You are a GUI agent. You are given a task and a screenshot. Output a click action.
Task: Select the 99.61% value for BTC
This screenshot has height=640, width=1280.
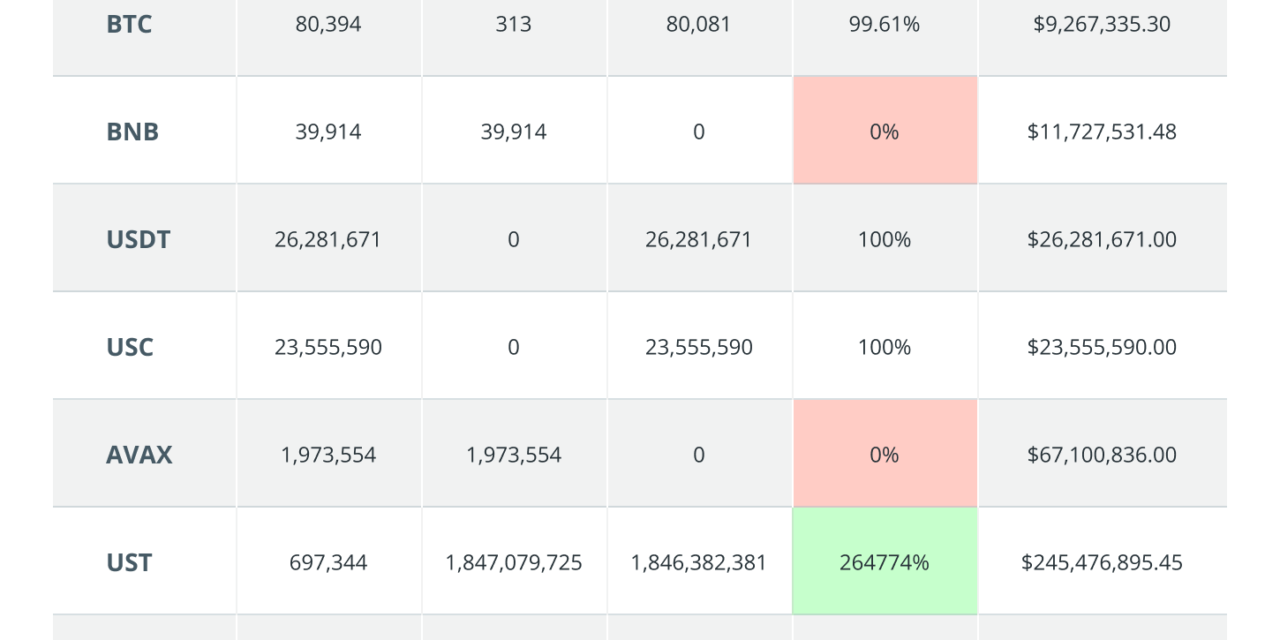point(885,24)
